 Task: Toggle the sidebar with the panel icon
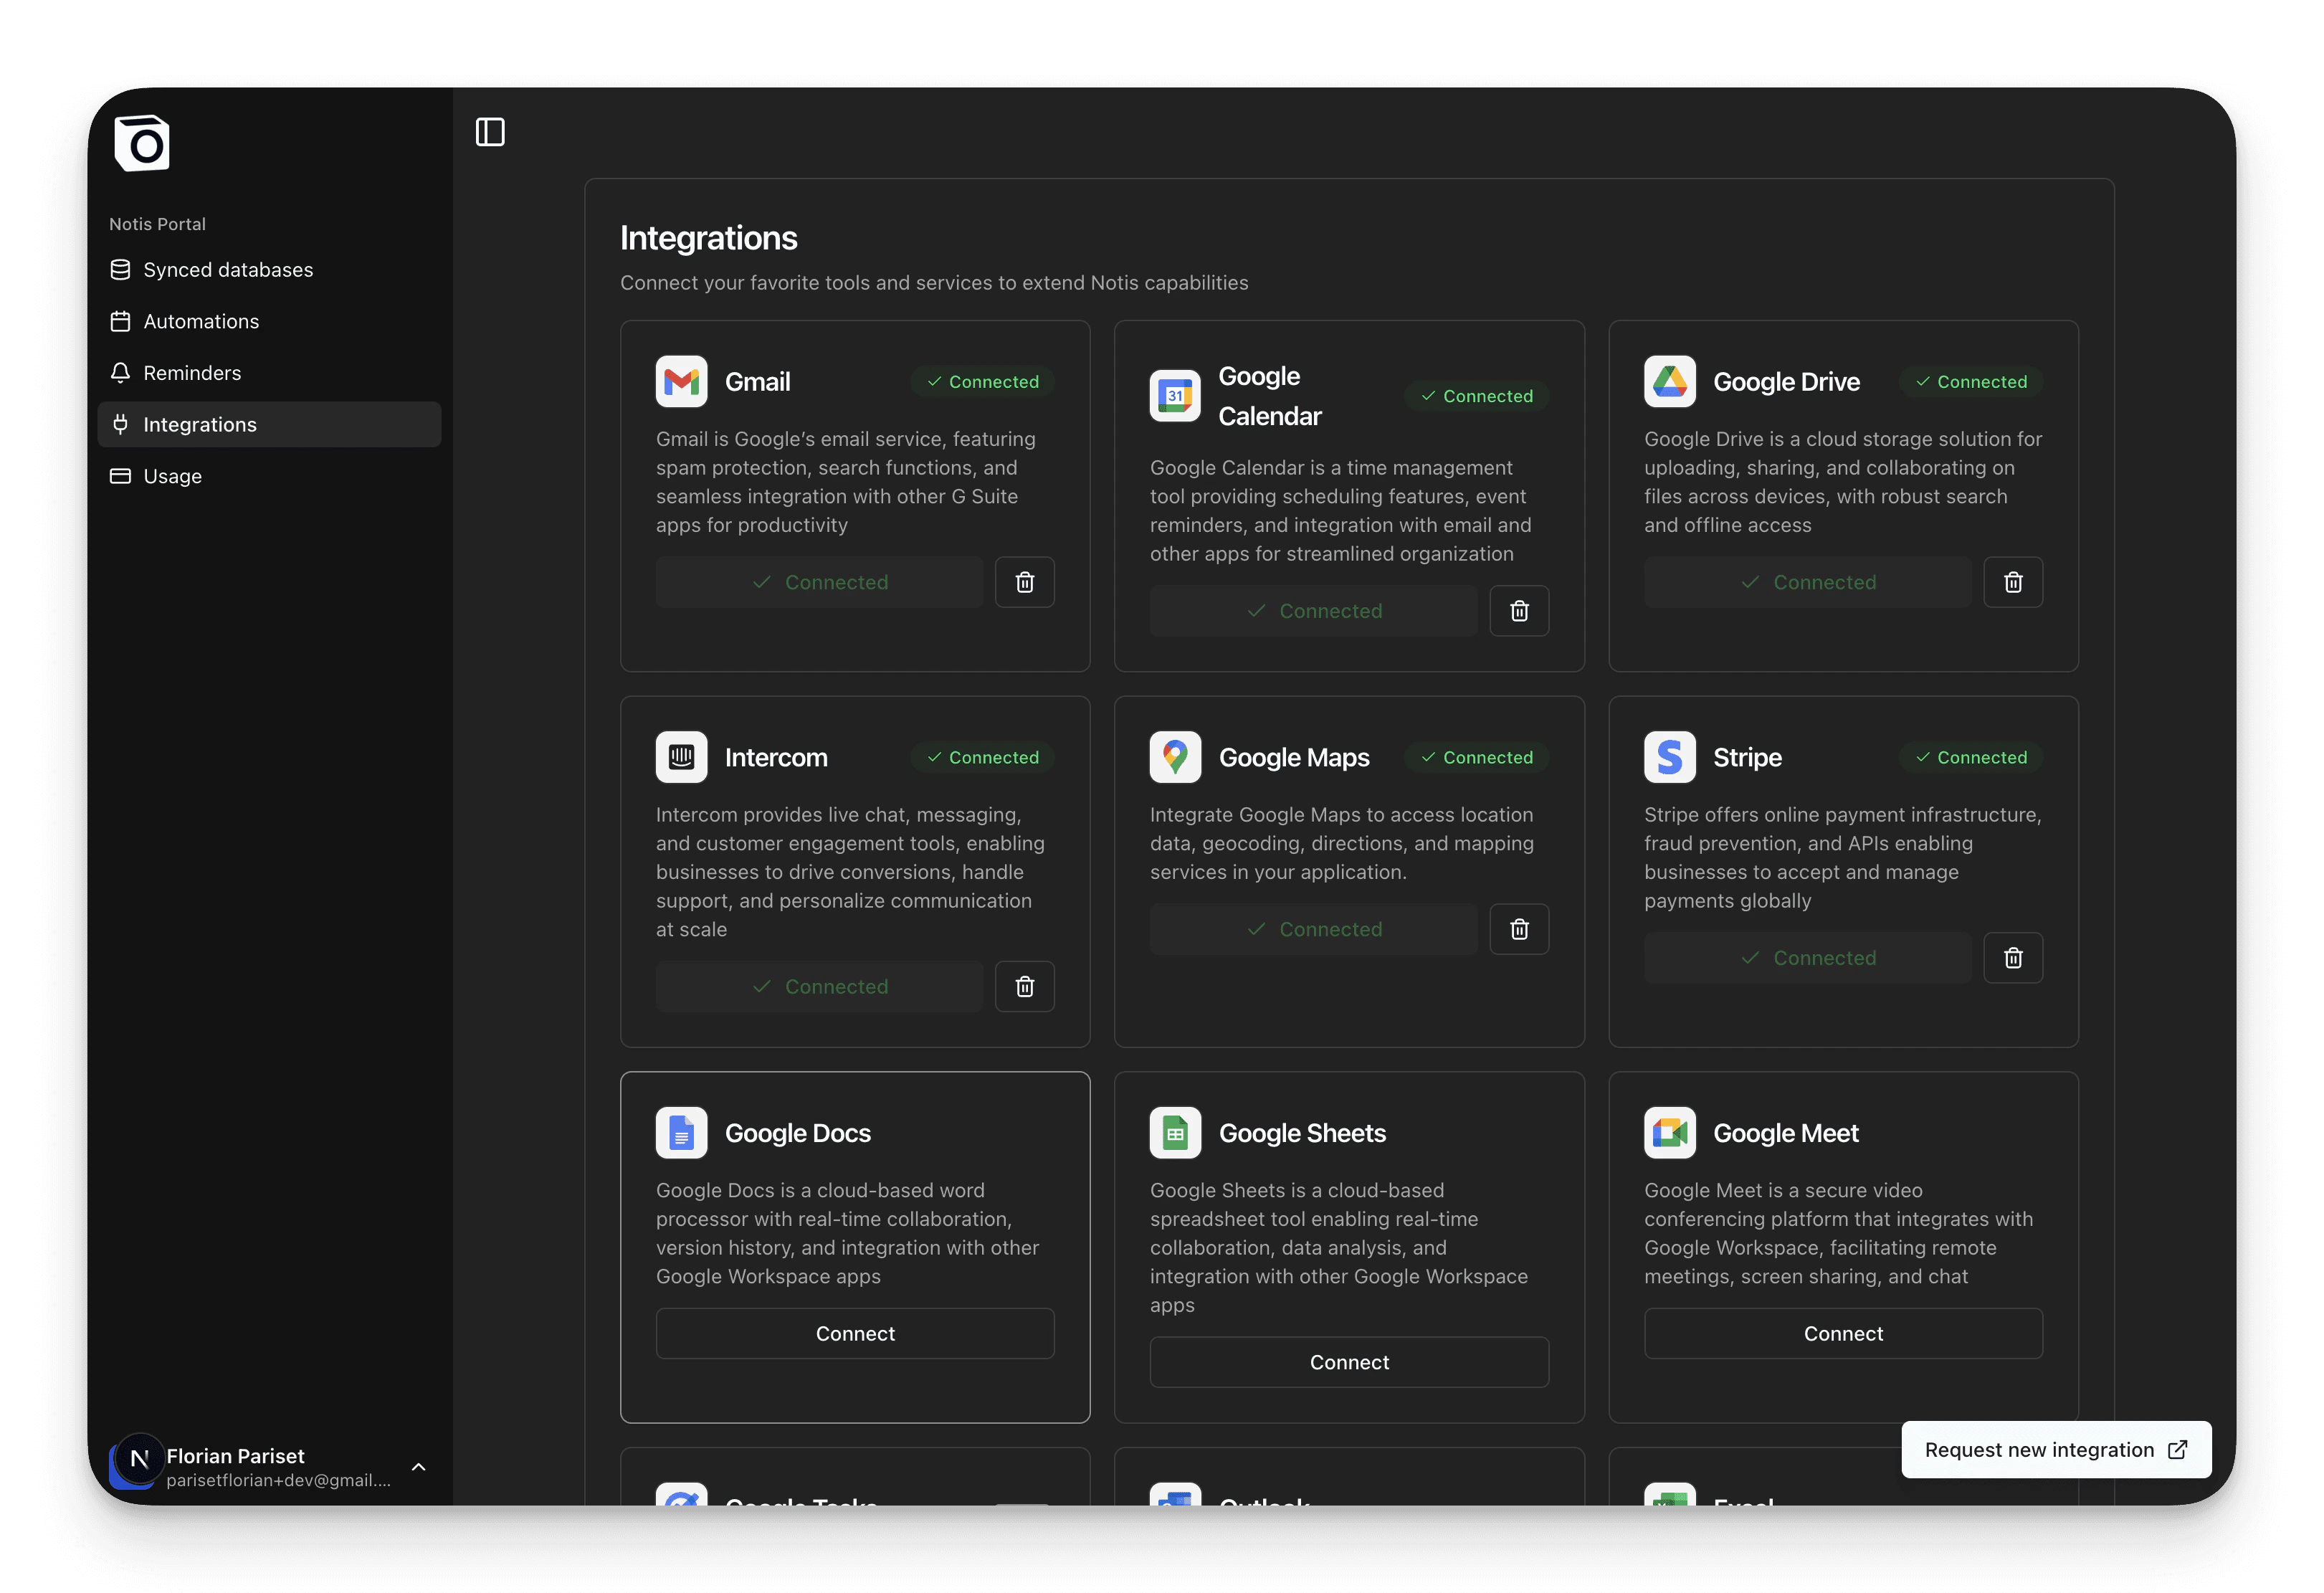[489, 131]
